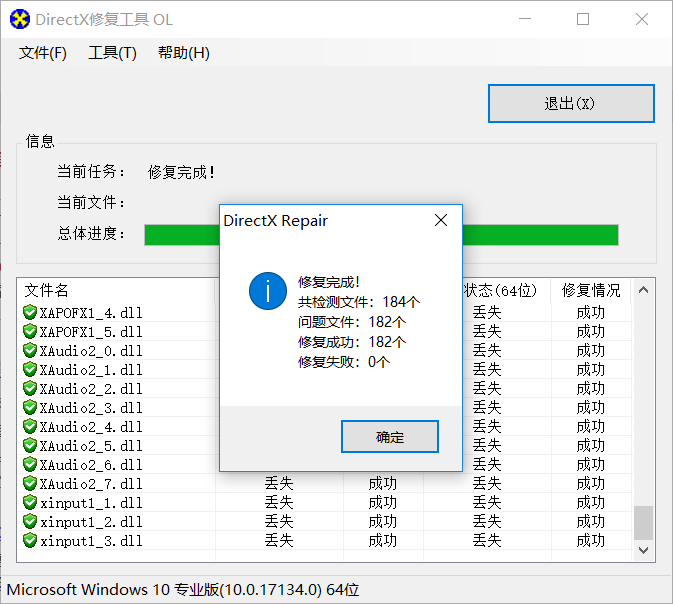The width and height of the screenshot is (673, 604).
Task: Click the 问题文件: 182个 line
Action: point(352,322)
